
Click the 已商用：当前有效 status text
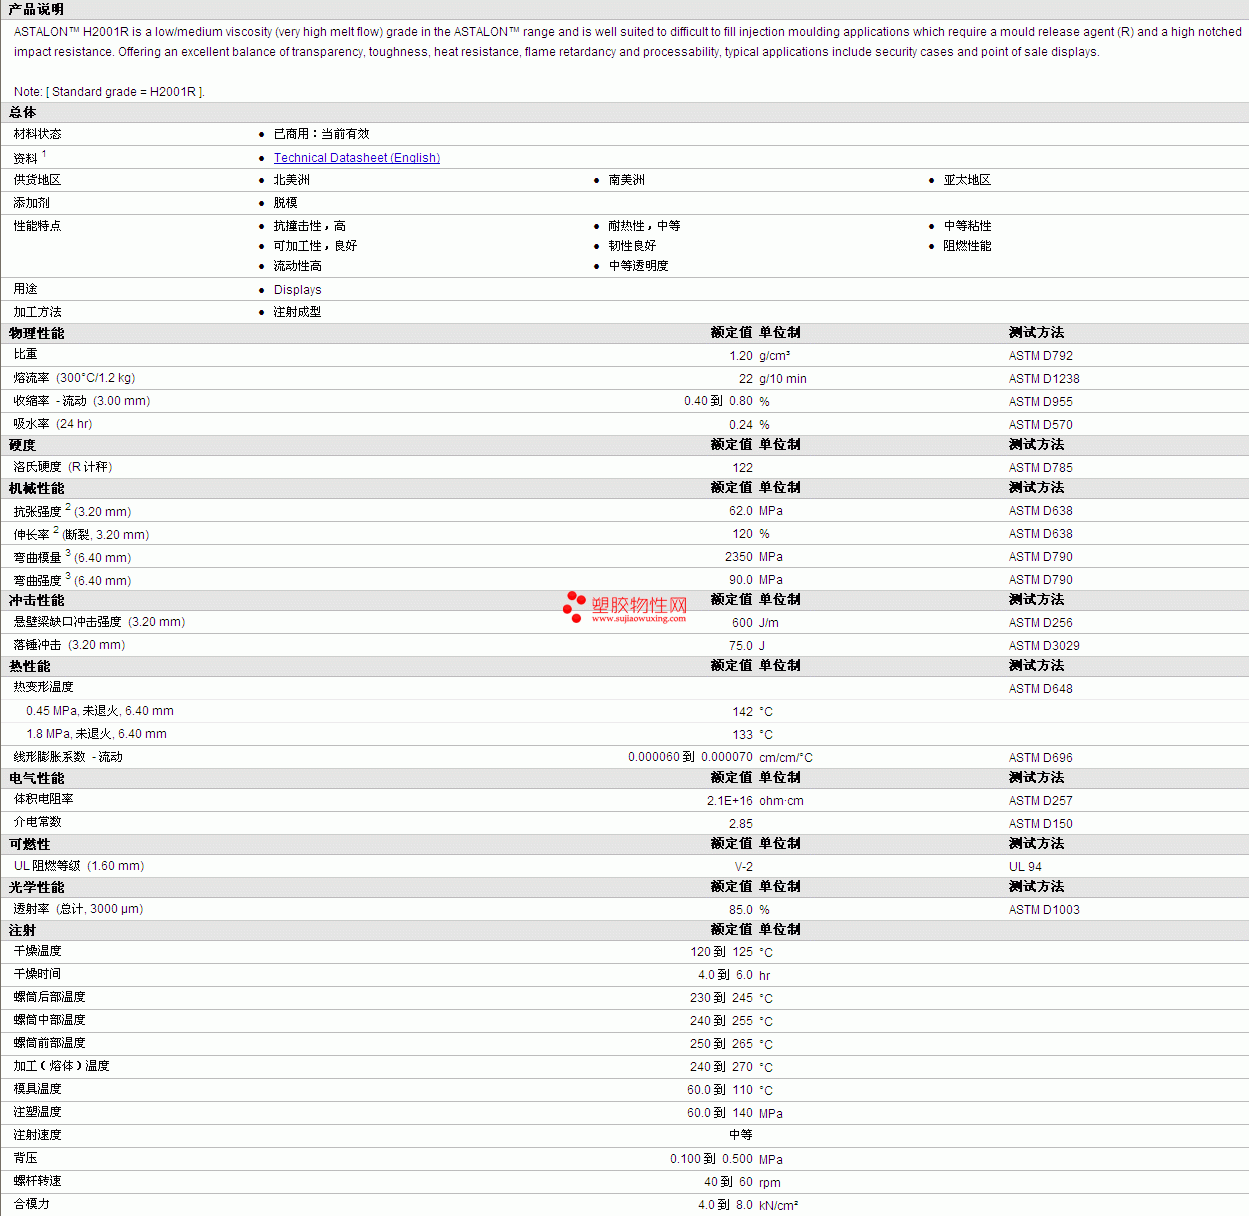coord(322,134)
